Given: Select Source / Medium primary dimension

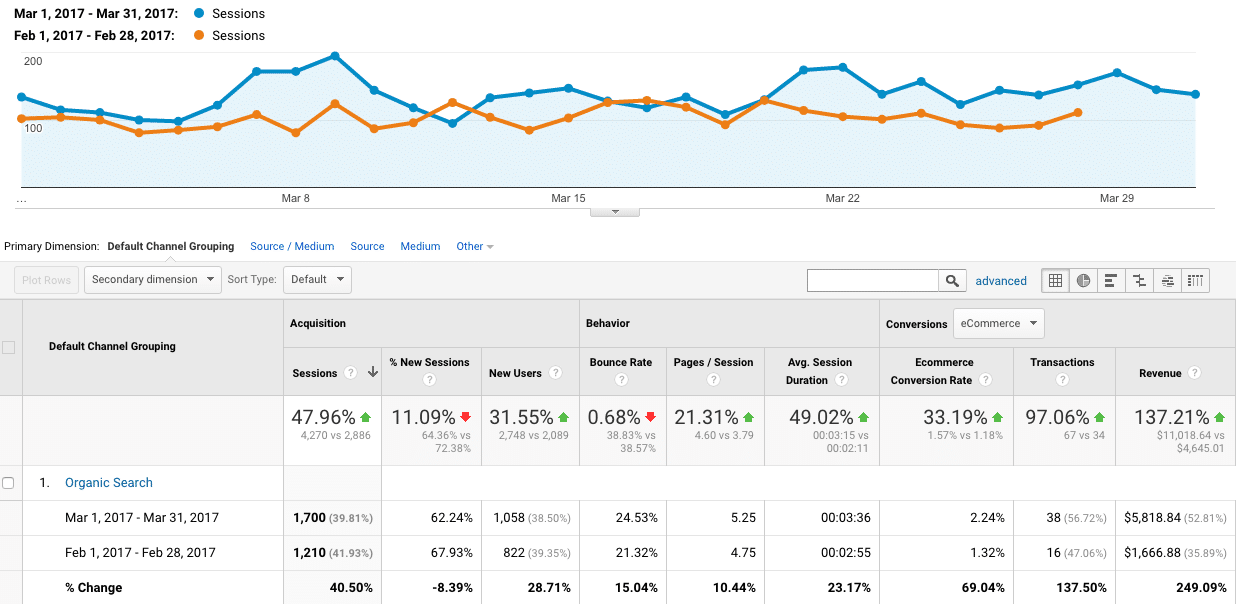Looking at the screenshot, I should pos(292,246).
